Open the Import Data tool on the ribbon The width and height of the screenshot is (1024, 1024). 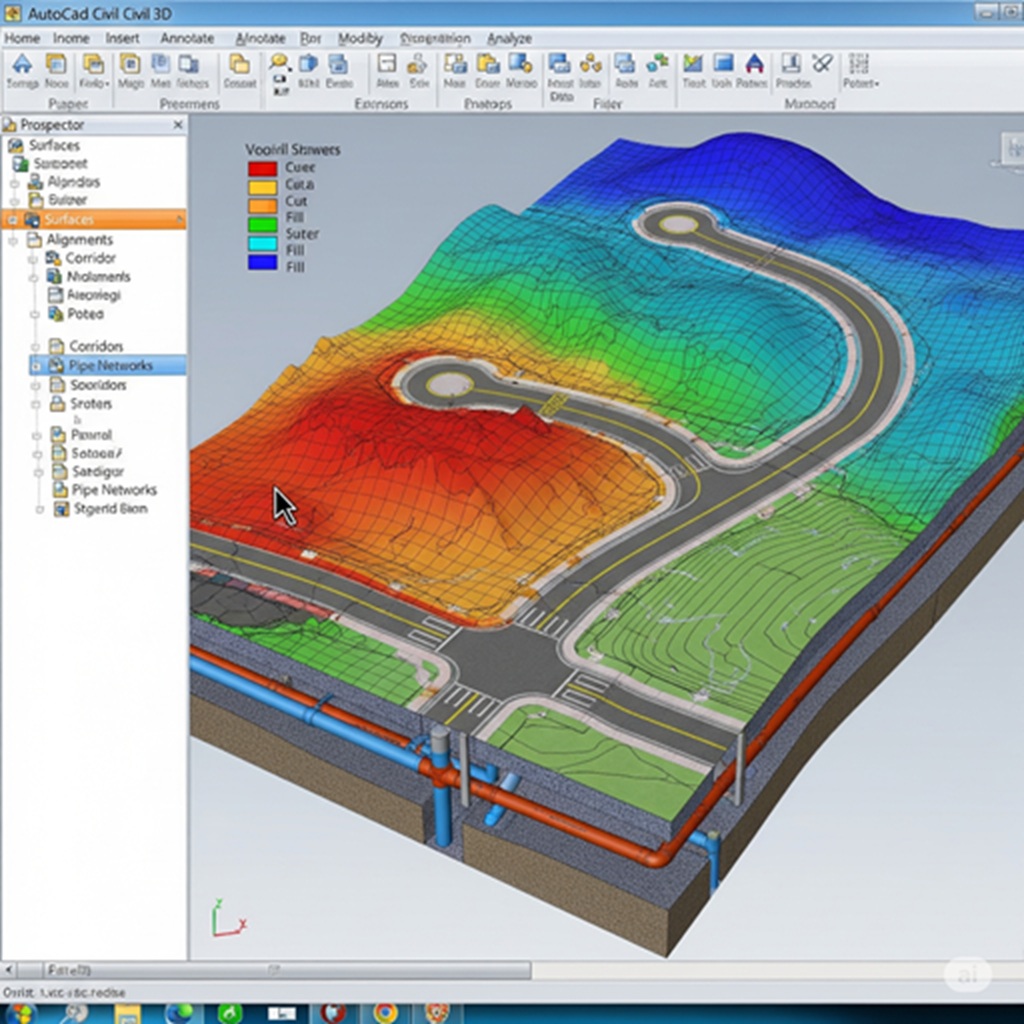[x=560, y=68]
